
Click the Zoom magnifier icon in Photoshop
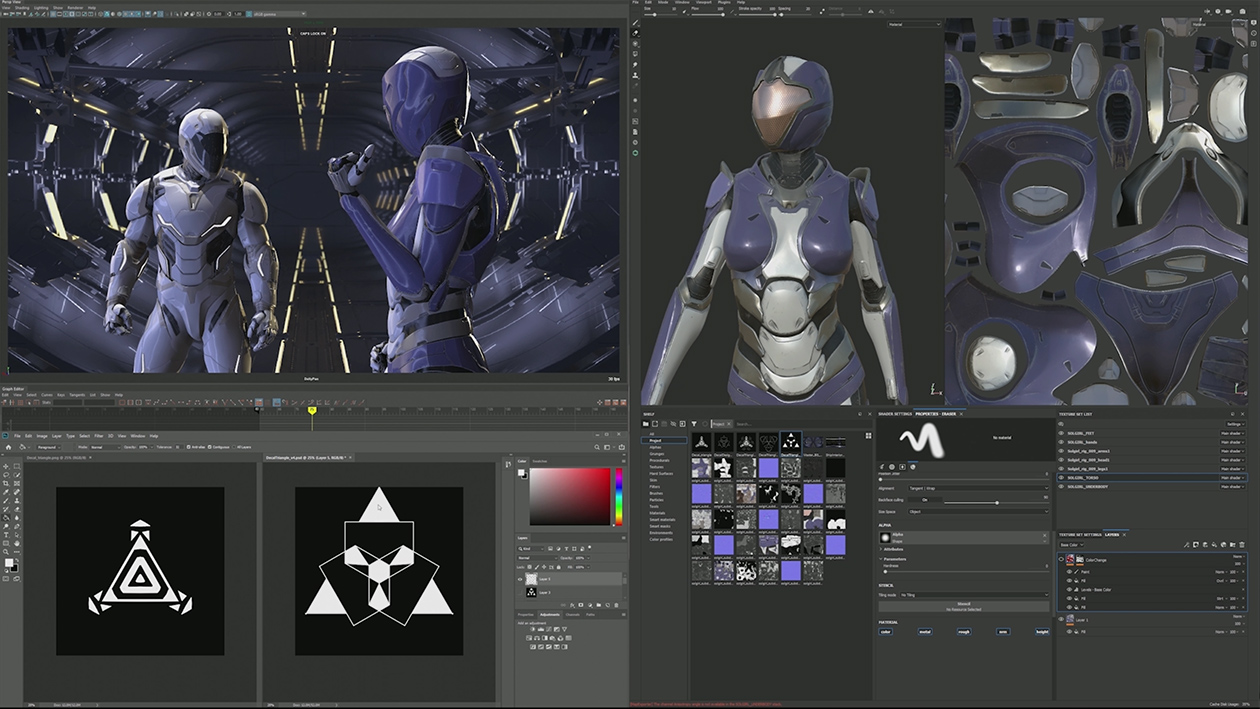(5, 551)
